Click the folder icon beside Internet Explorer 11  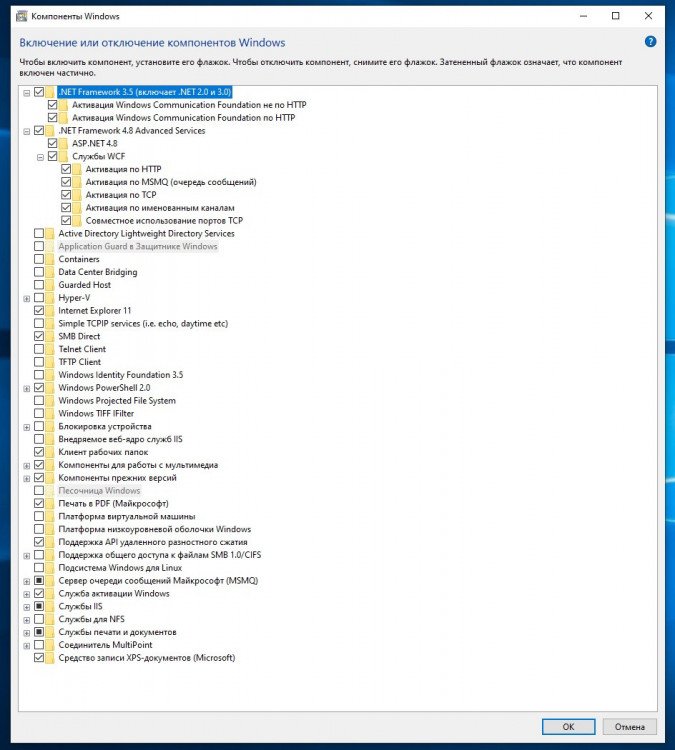click(50, 310)
